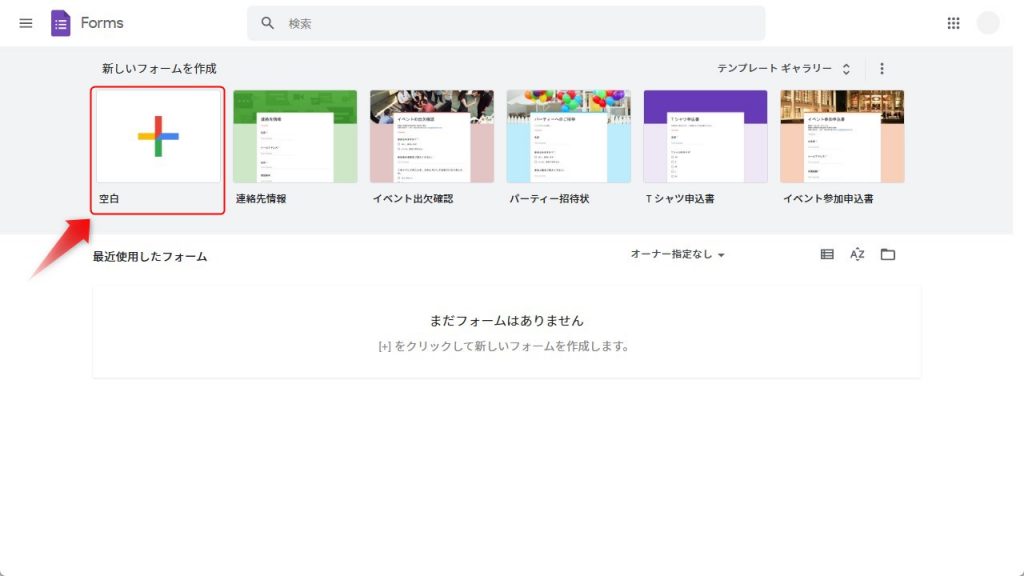Open the オーナー指定なし owner filter dropdown
This screenshot has width=1024, height=576.
pyautogui.click(x=677, y=254)
